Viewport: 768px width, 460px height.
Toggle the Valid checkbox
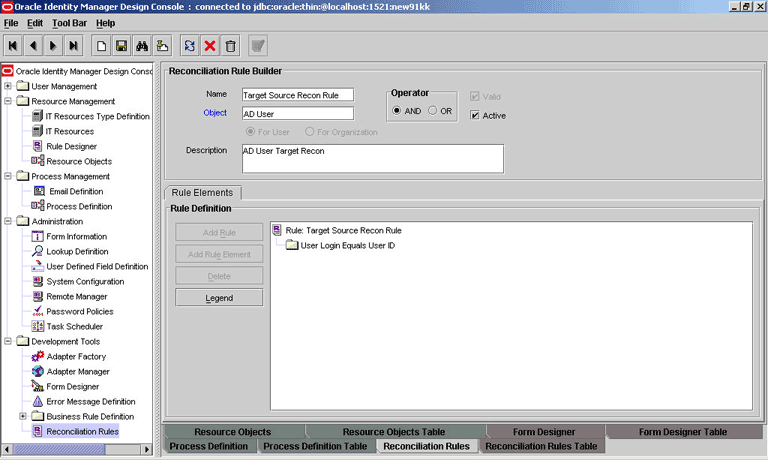click(x=475, y=97)
